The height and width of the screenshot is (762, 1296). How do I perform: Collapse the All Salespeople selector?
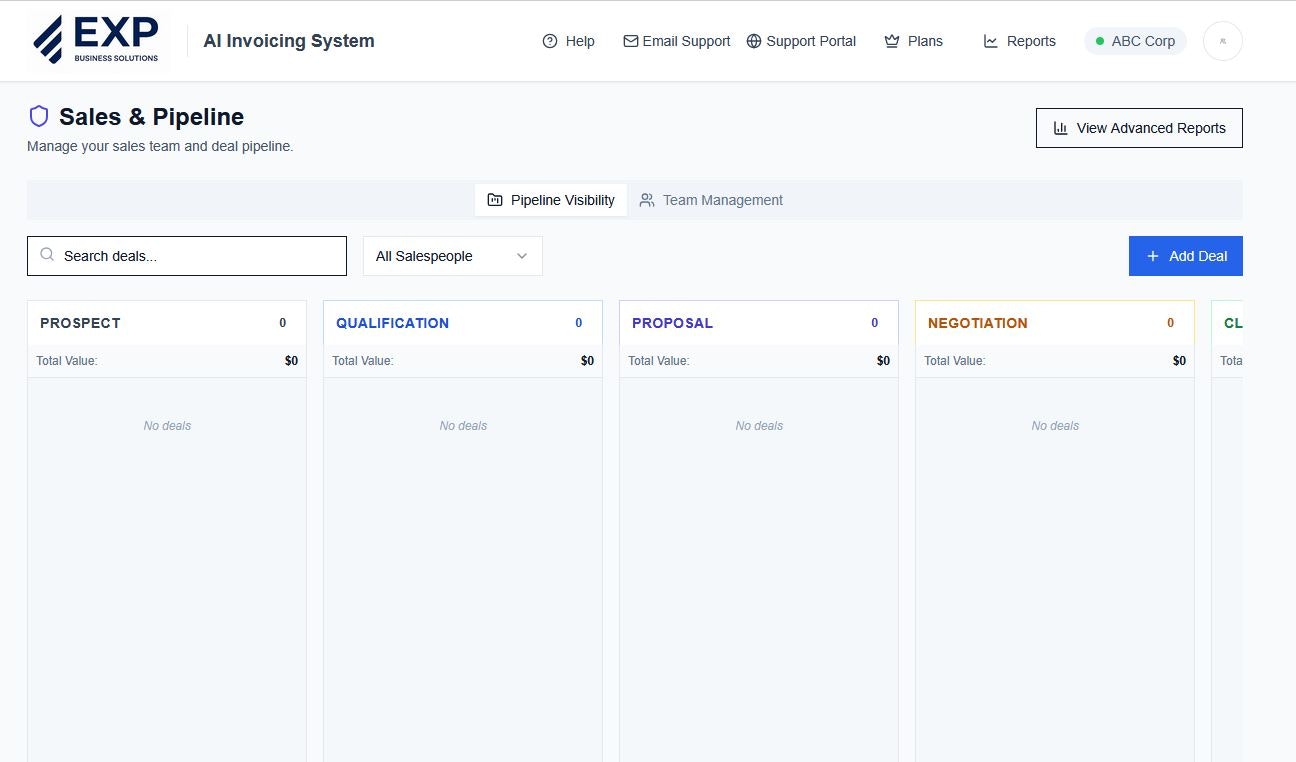pyautogui.click(x=452, y=255)
